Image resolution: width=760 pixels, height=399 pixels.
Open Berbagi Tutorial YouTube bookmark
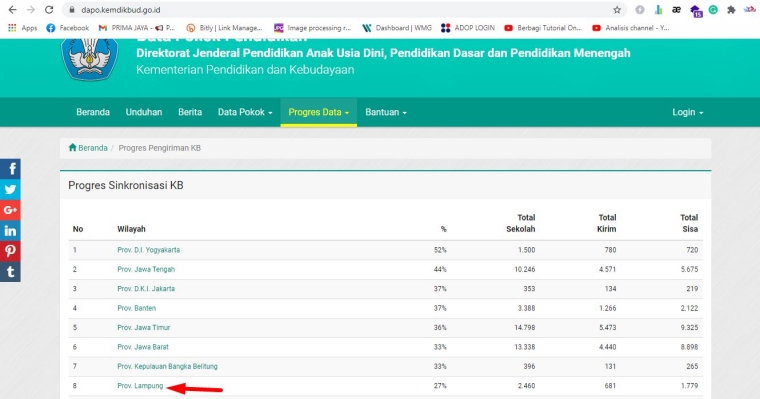(x=543, y=28)
